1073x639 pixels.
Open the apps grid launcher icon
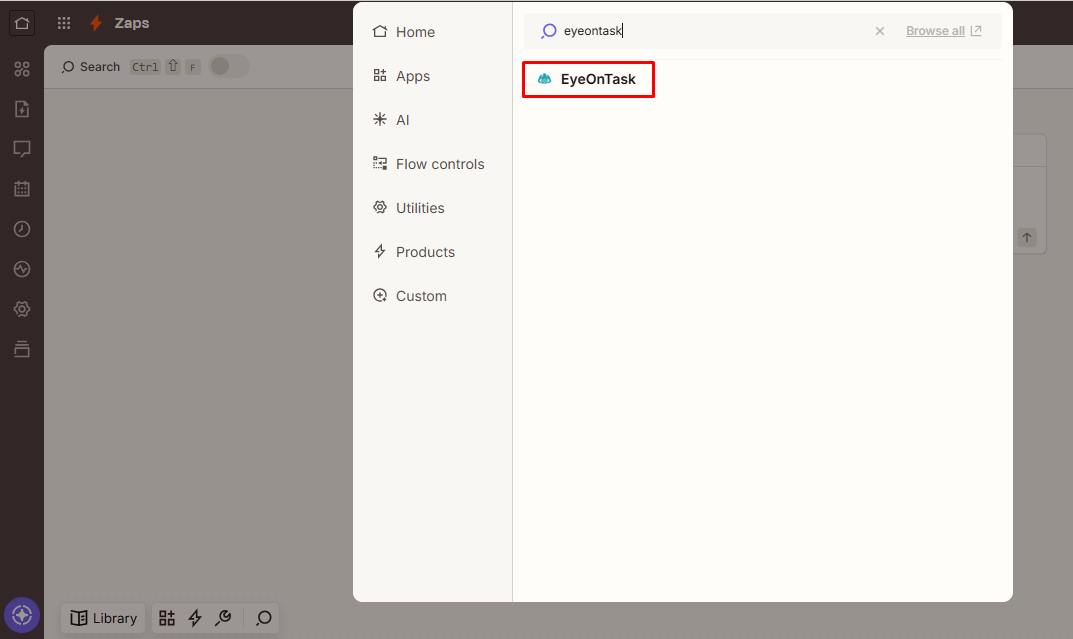tap(64, 23)
